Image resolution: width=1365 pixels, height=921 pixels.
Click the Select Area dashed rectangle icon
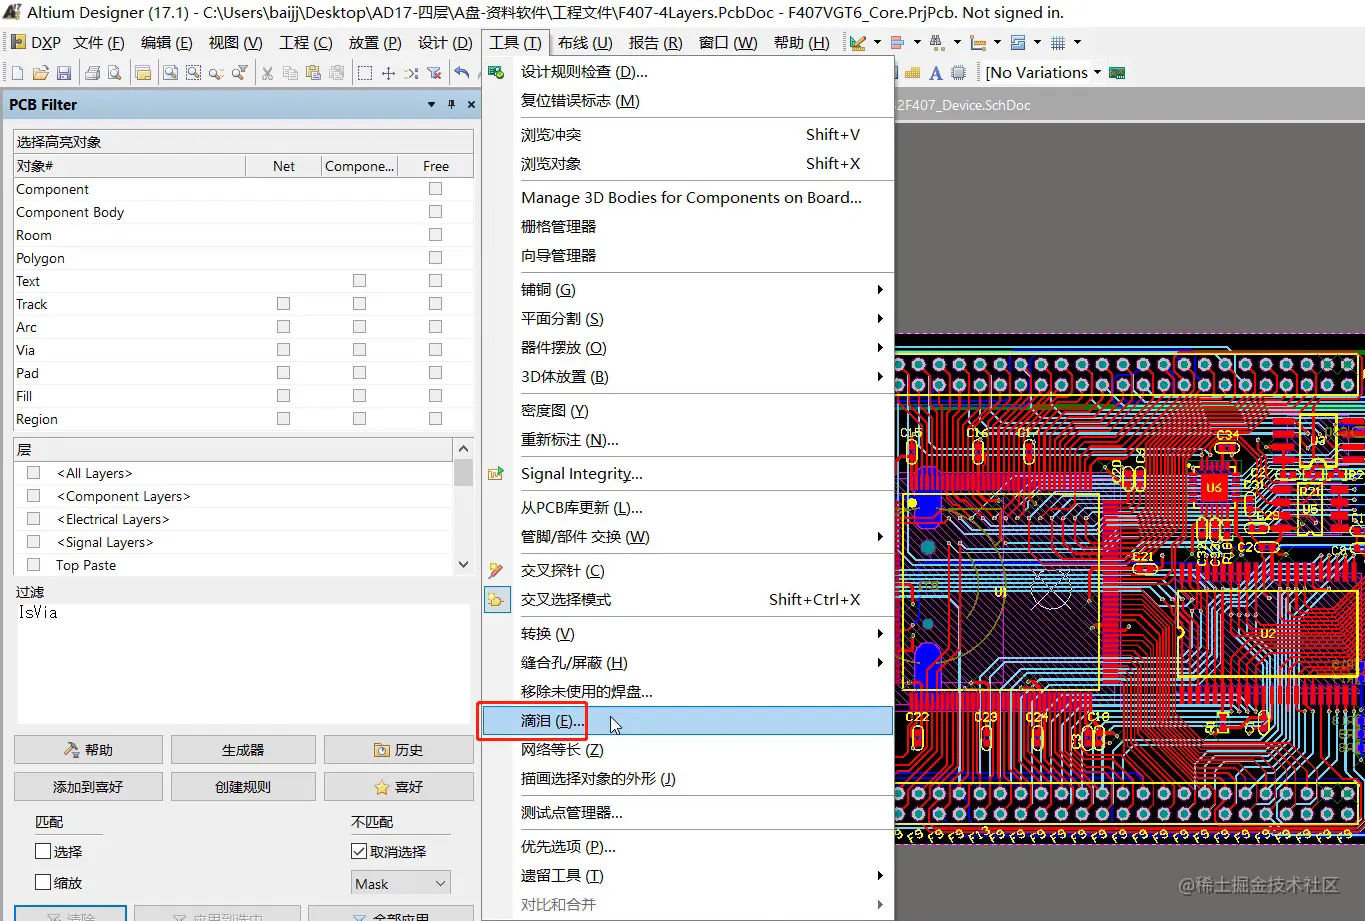click(x=365, y=73)
